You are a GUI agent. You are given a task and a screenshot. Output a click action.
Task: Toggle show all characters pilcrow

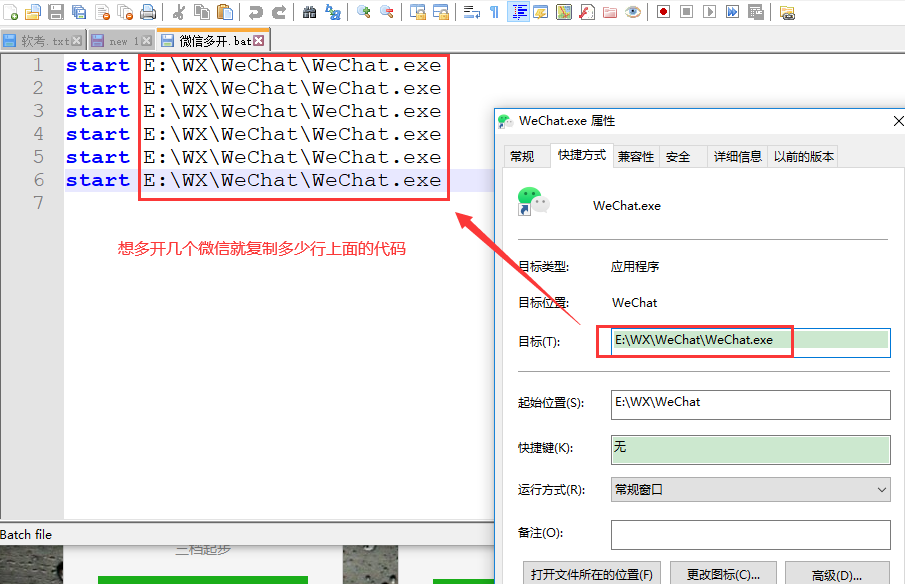pos(494,12)
